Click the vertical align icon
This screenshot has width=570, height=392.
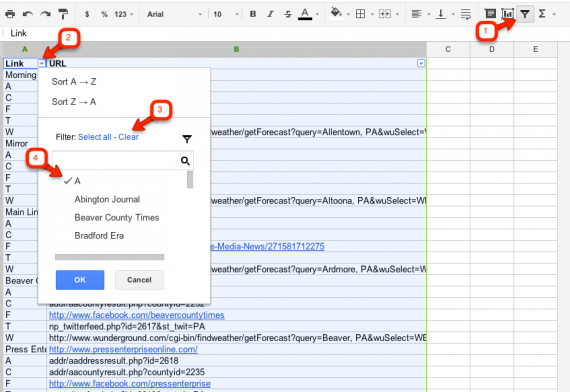pyautogui.click(x=441, y=14)
